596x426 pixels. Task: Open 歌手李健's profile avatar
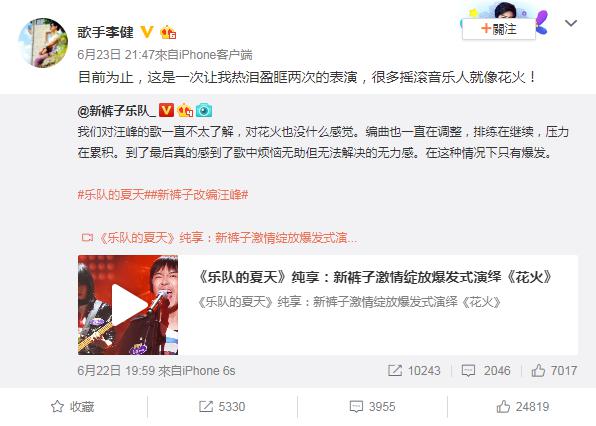tap(43, 43)
